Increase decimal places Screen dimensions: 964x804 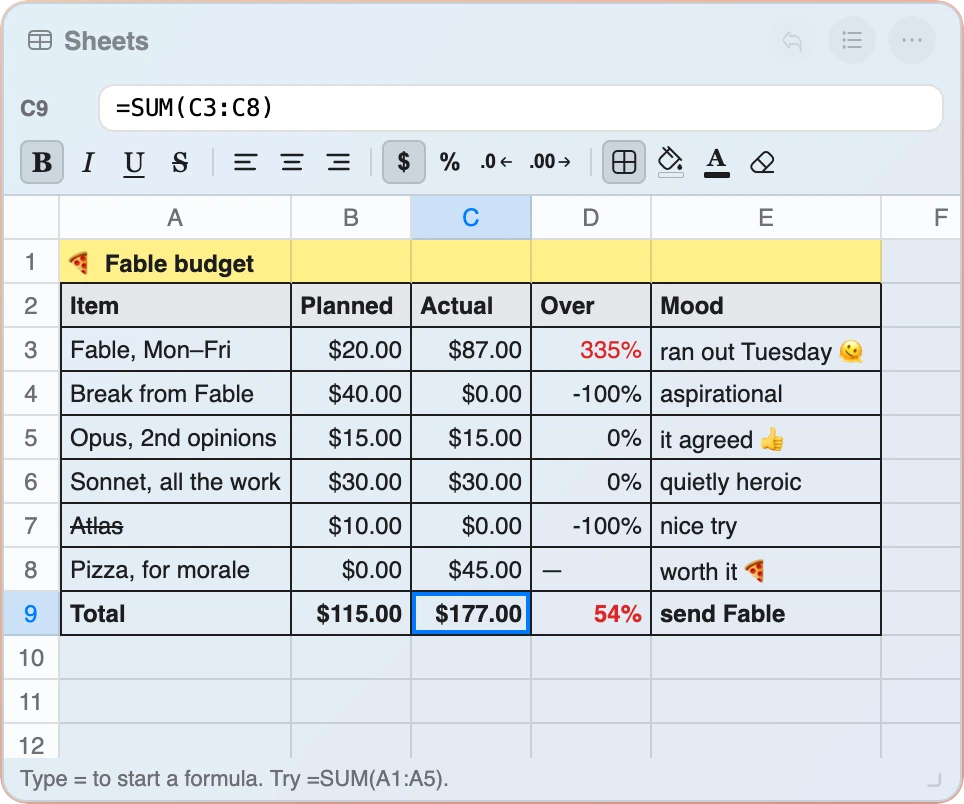click(x=550, y=162)
